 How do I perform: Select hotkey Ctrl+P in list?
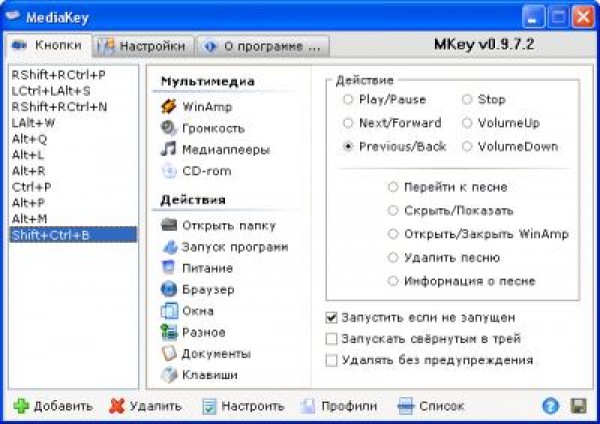pos(73,187)
